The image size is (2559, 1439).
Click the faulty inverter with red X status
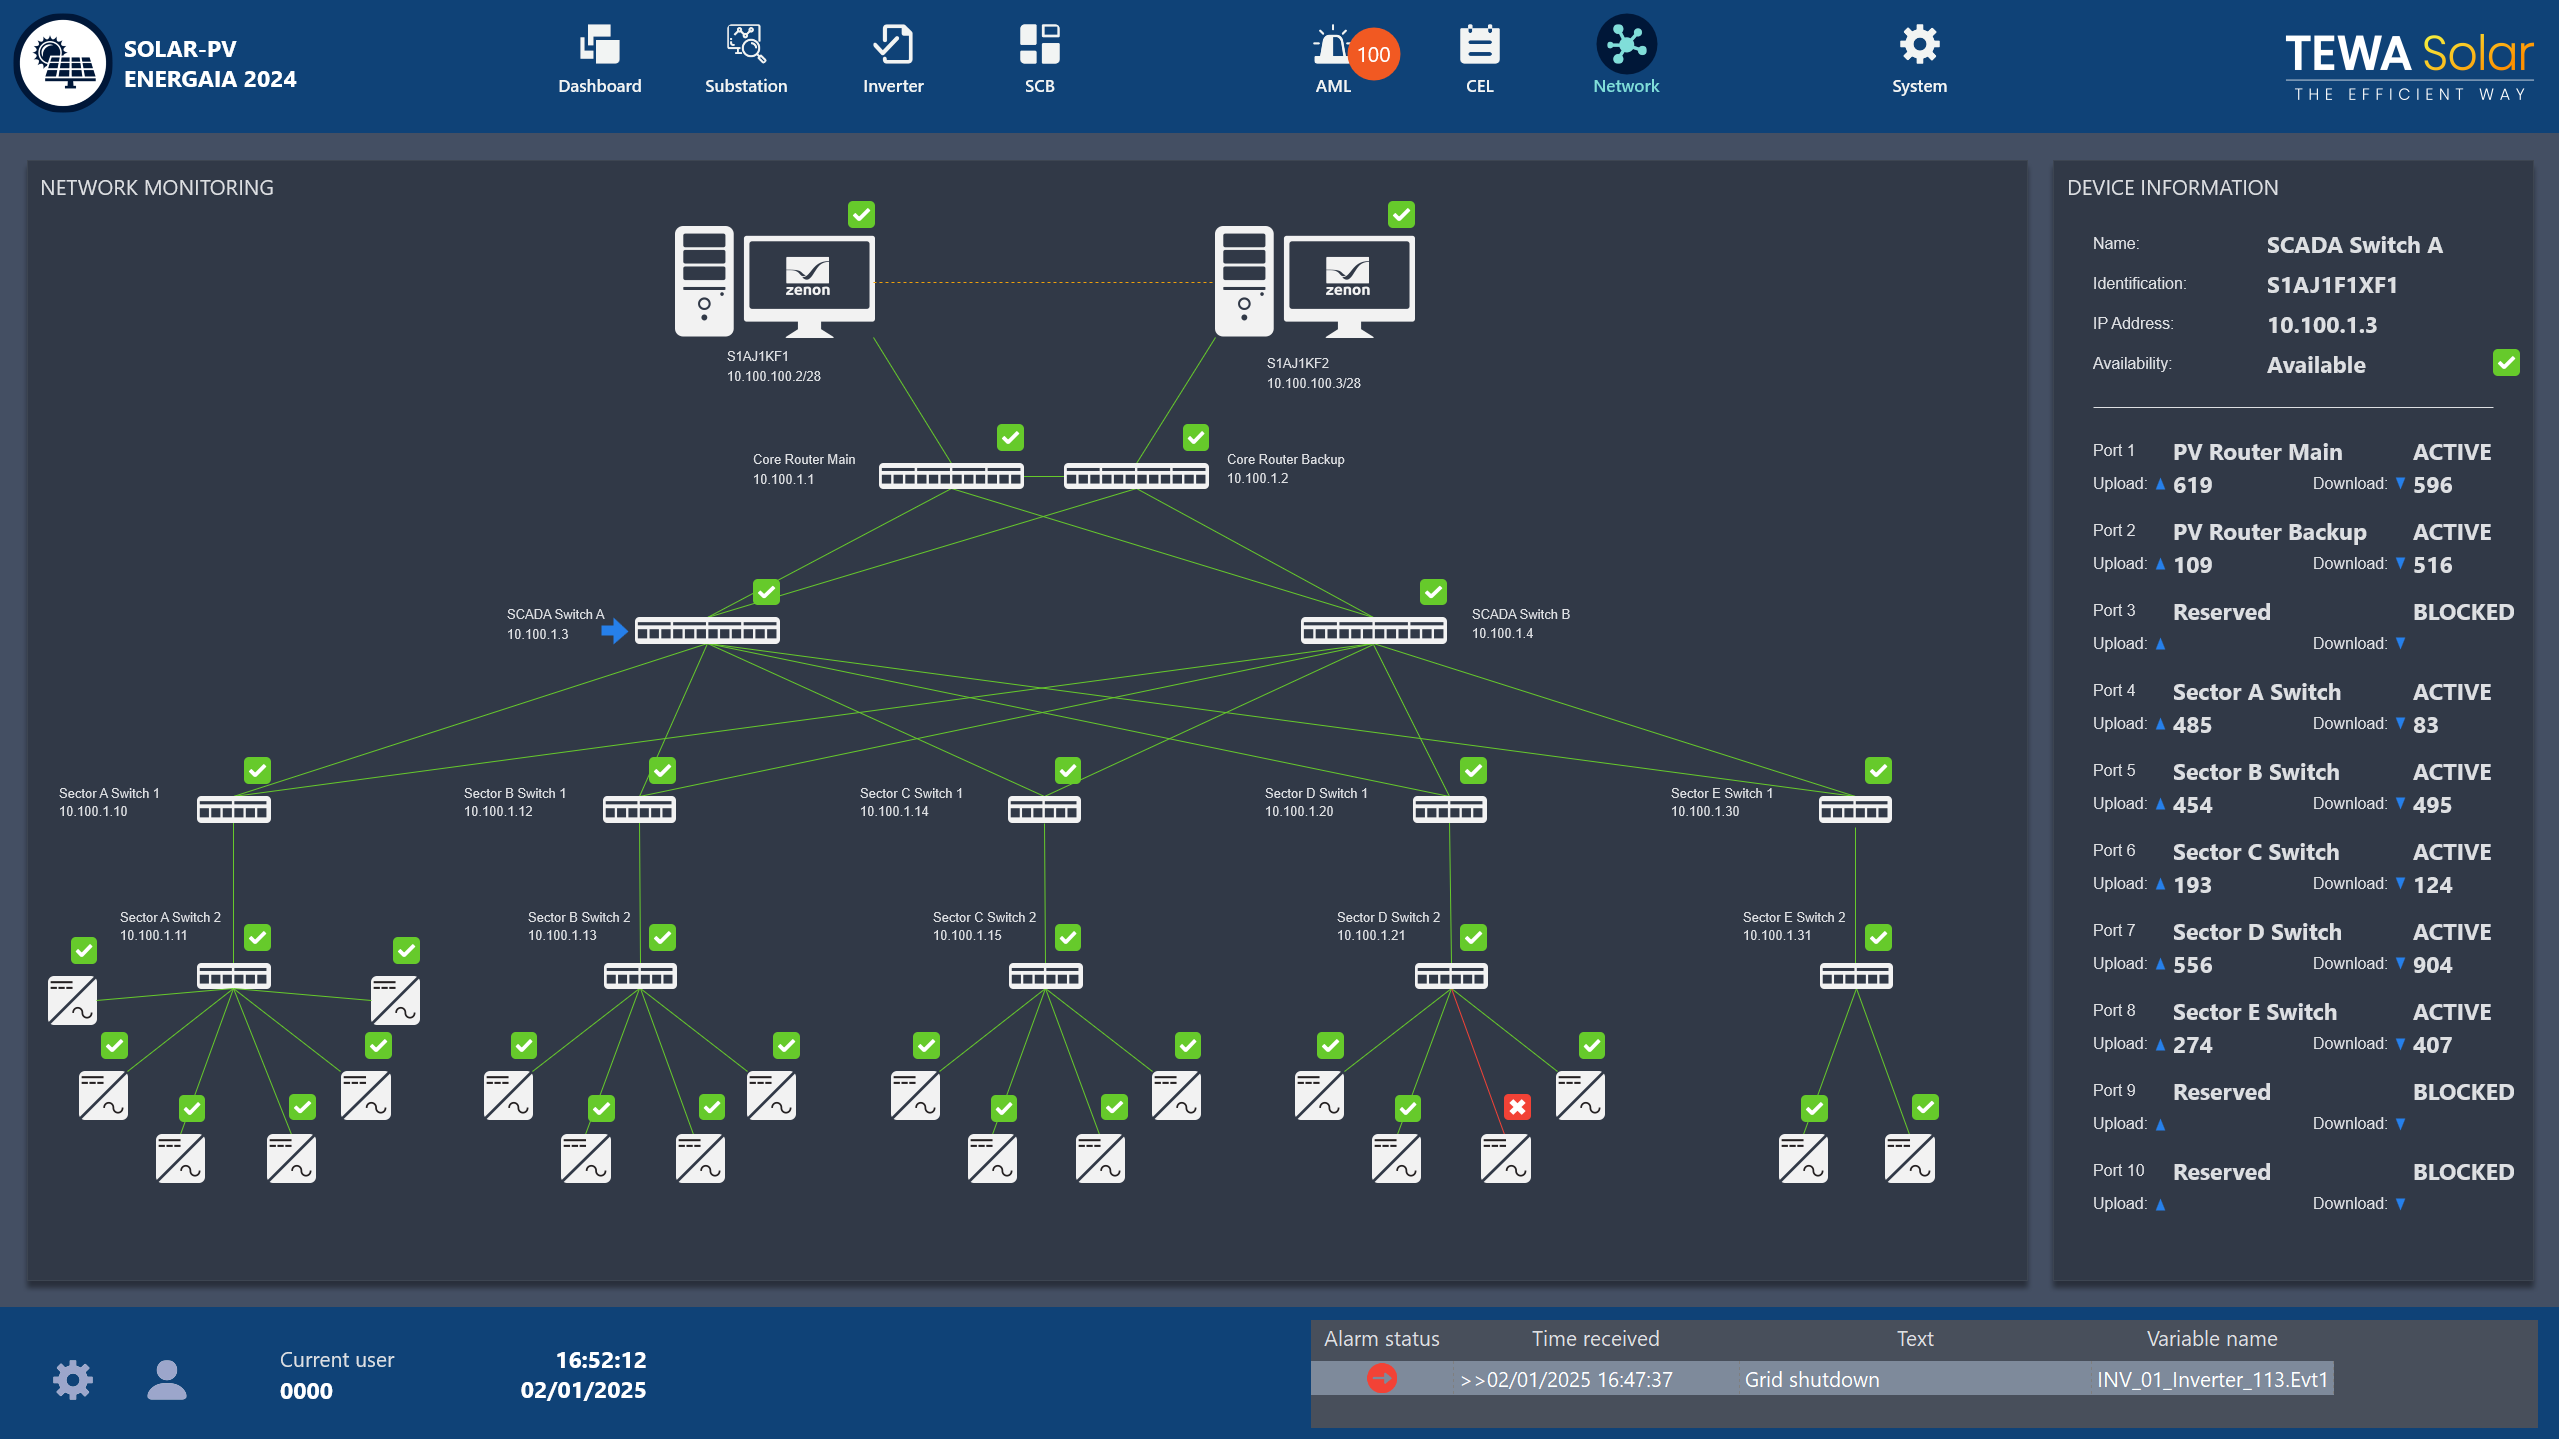pos(1505,1158)
